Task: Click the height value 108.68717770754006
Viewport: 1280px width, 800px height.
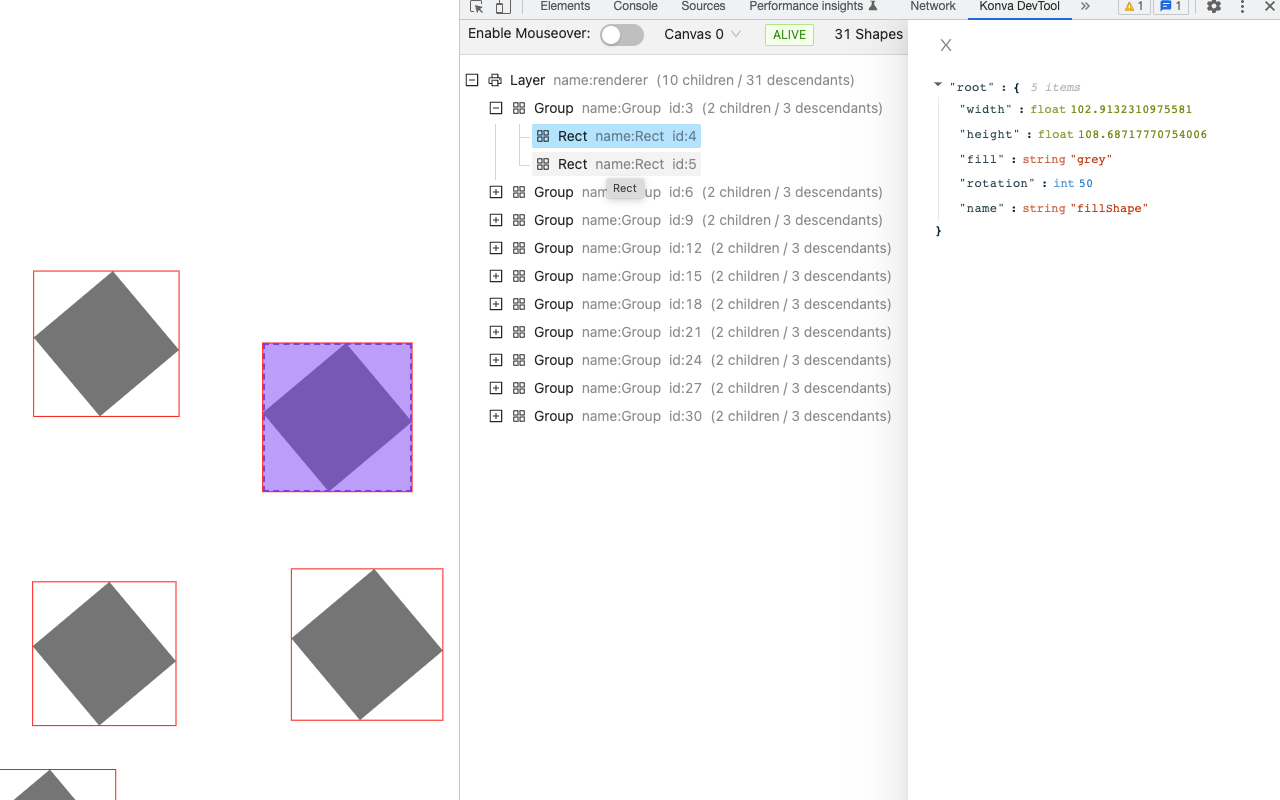Action: [x=1142, y=135]
